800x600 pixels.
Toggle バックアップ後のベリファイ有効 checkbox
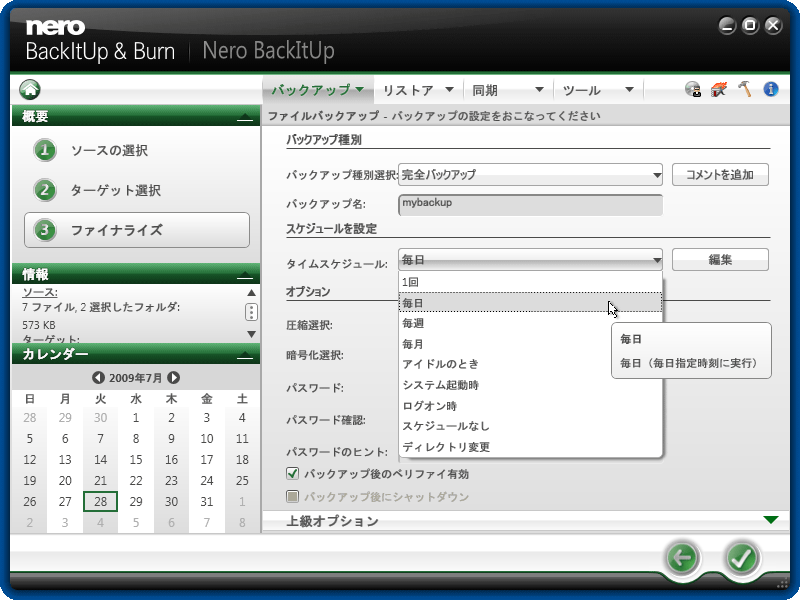pyautogui.click(x=292, y=474)
